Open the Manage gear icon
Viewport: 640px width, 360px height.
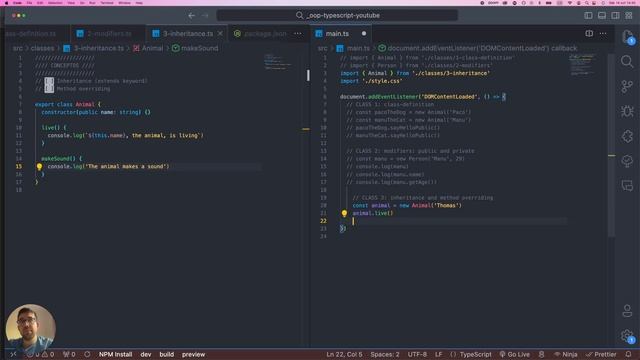[627, 336]
